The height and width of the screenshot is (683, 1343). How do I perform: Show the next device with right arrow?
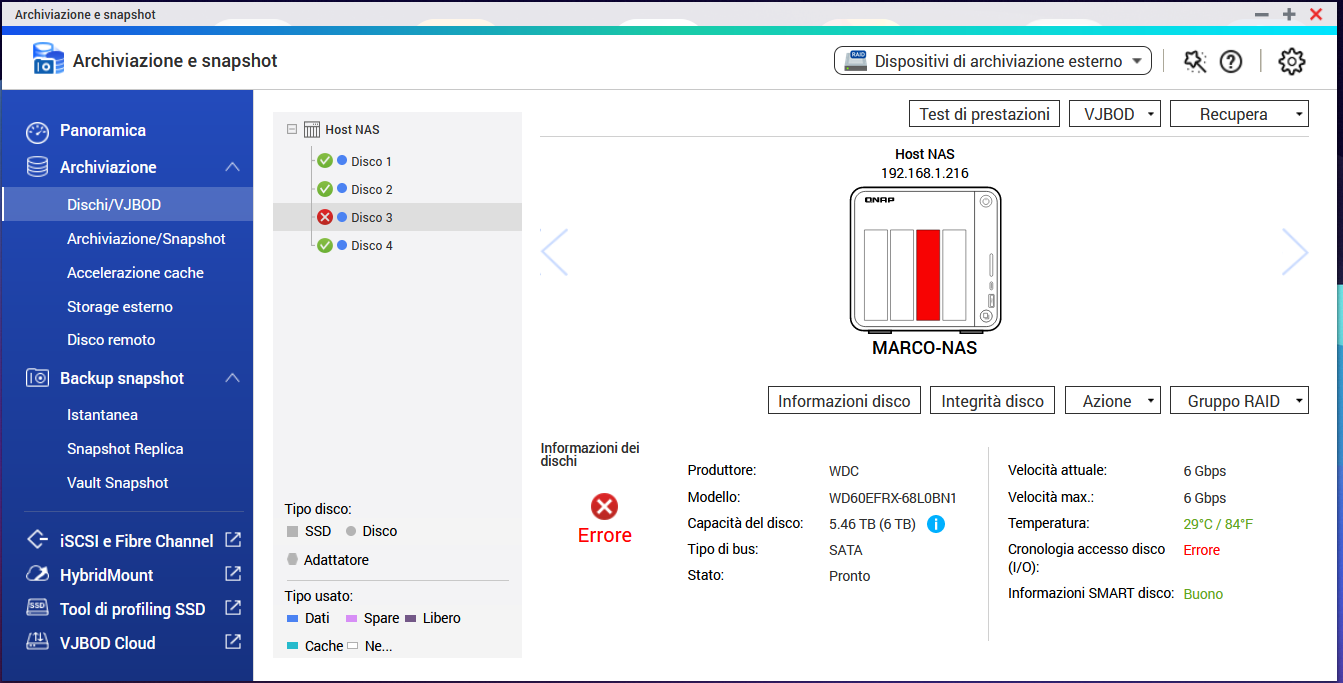click(x=1295, y=252)
